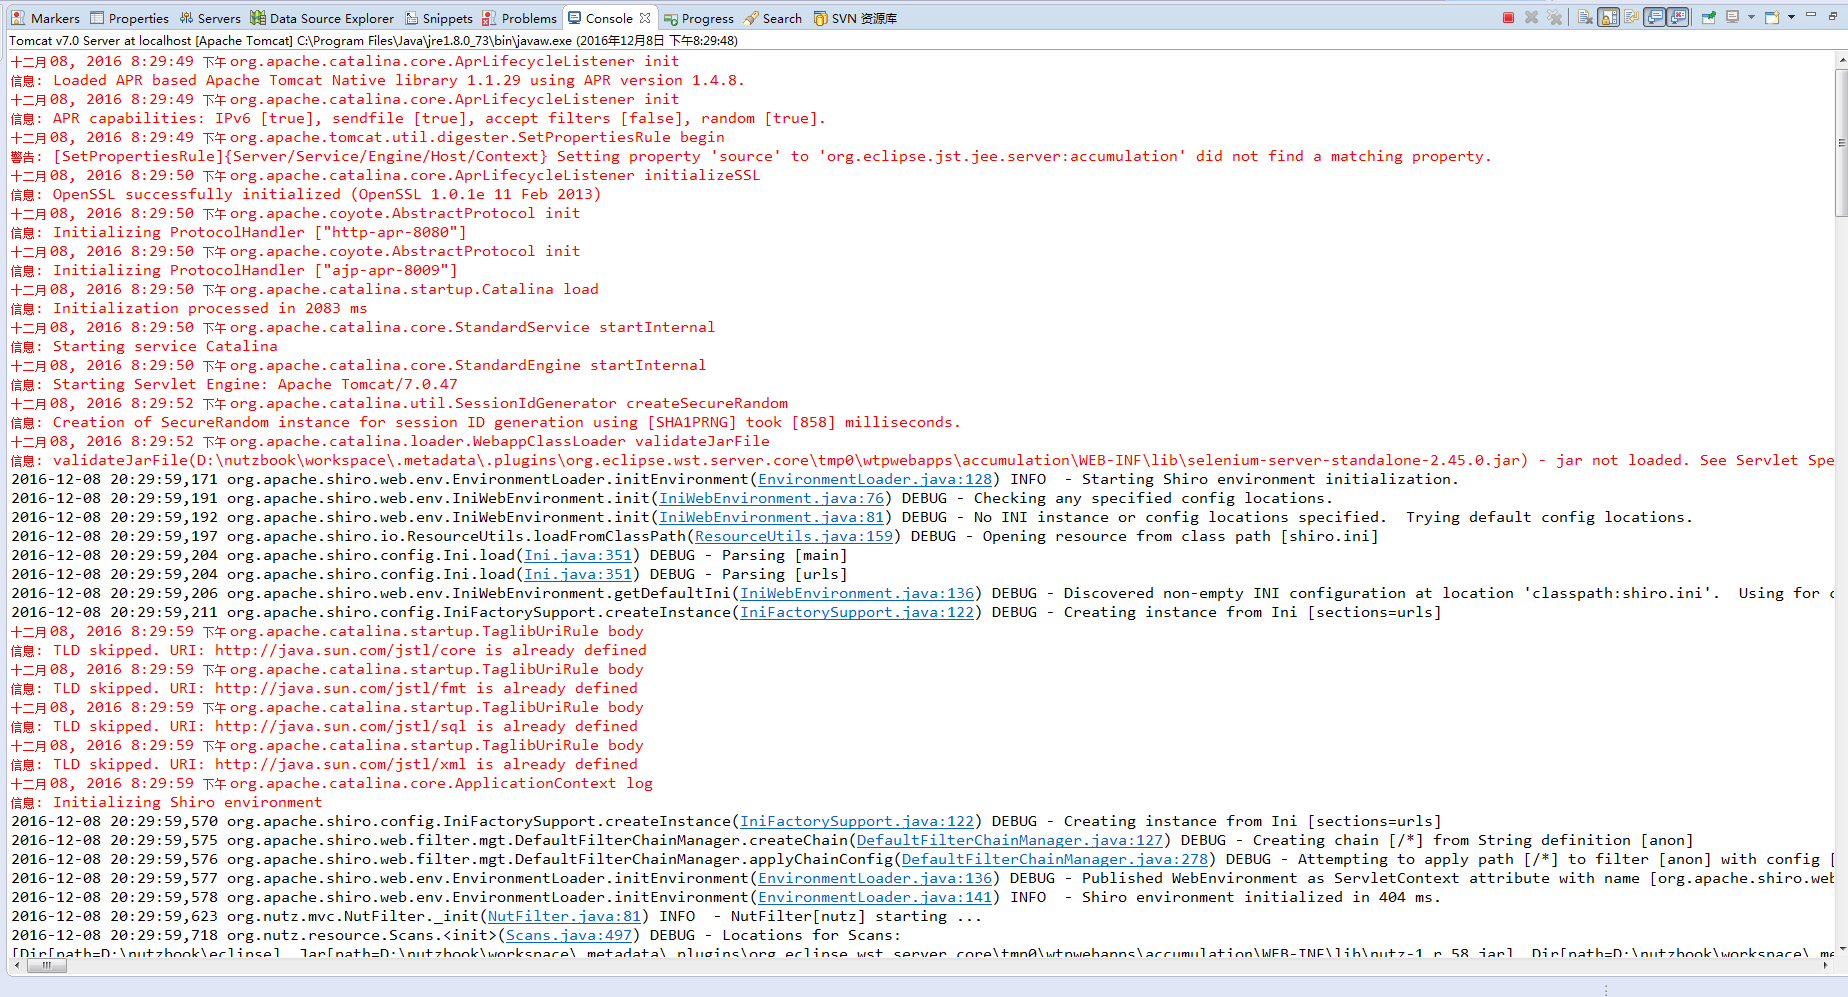Screen dimensions: 1848x997
Task: Click the Properties tab icon
Action: pyautogui.click(x=97, y=18)
